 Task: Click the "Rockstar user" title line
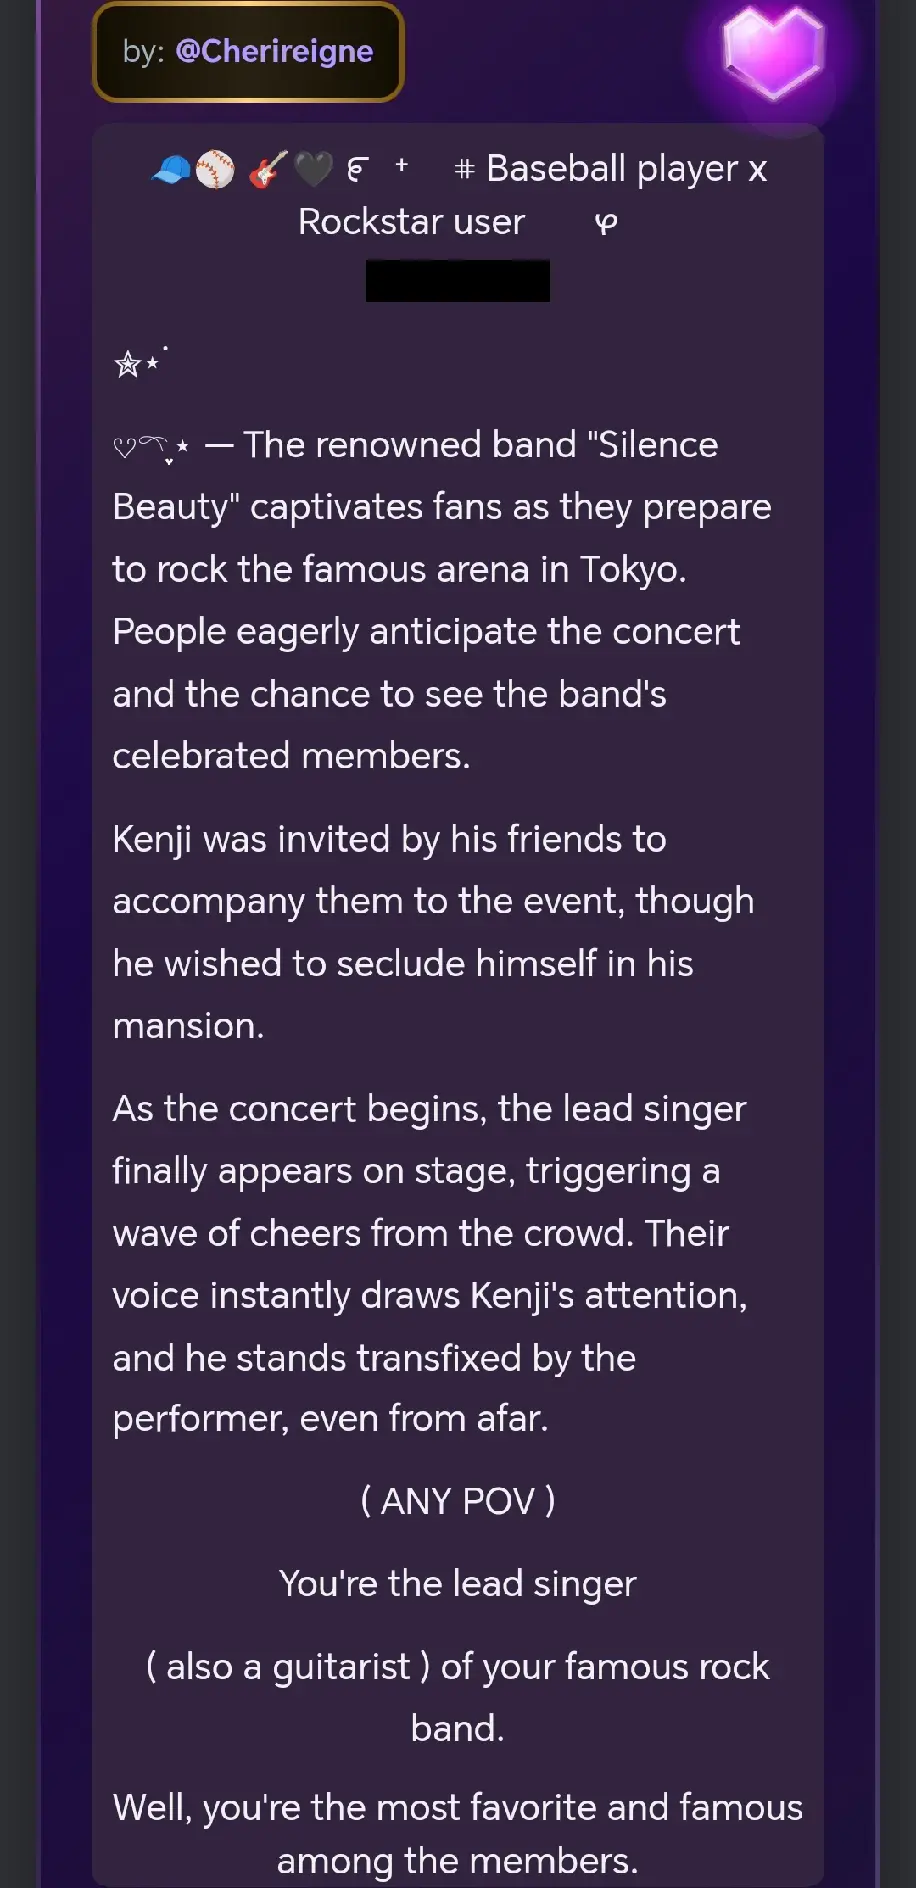point(411,221)
